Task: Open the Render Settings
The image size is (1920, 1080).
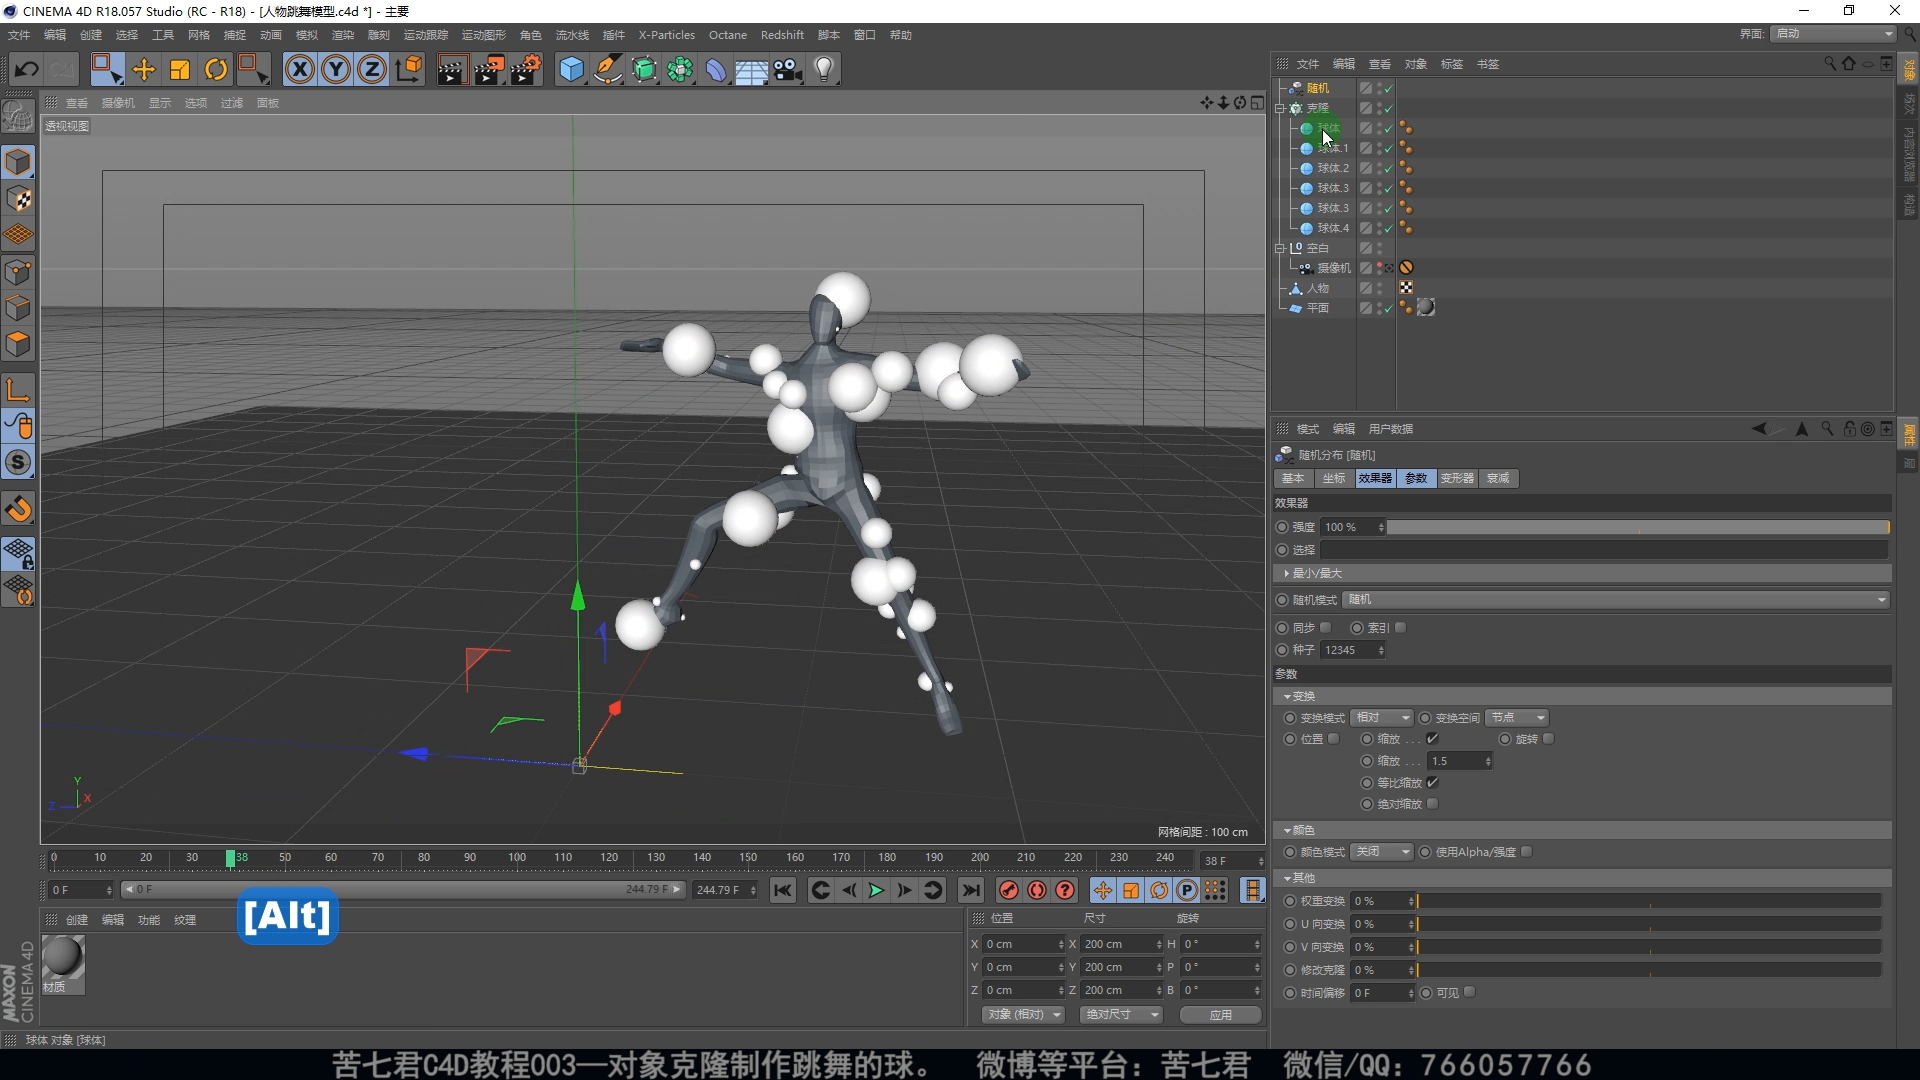Action: point(526,69)
